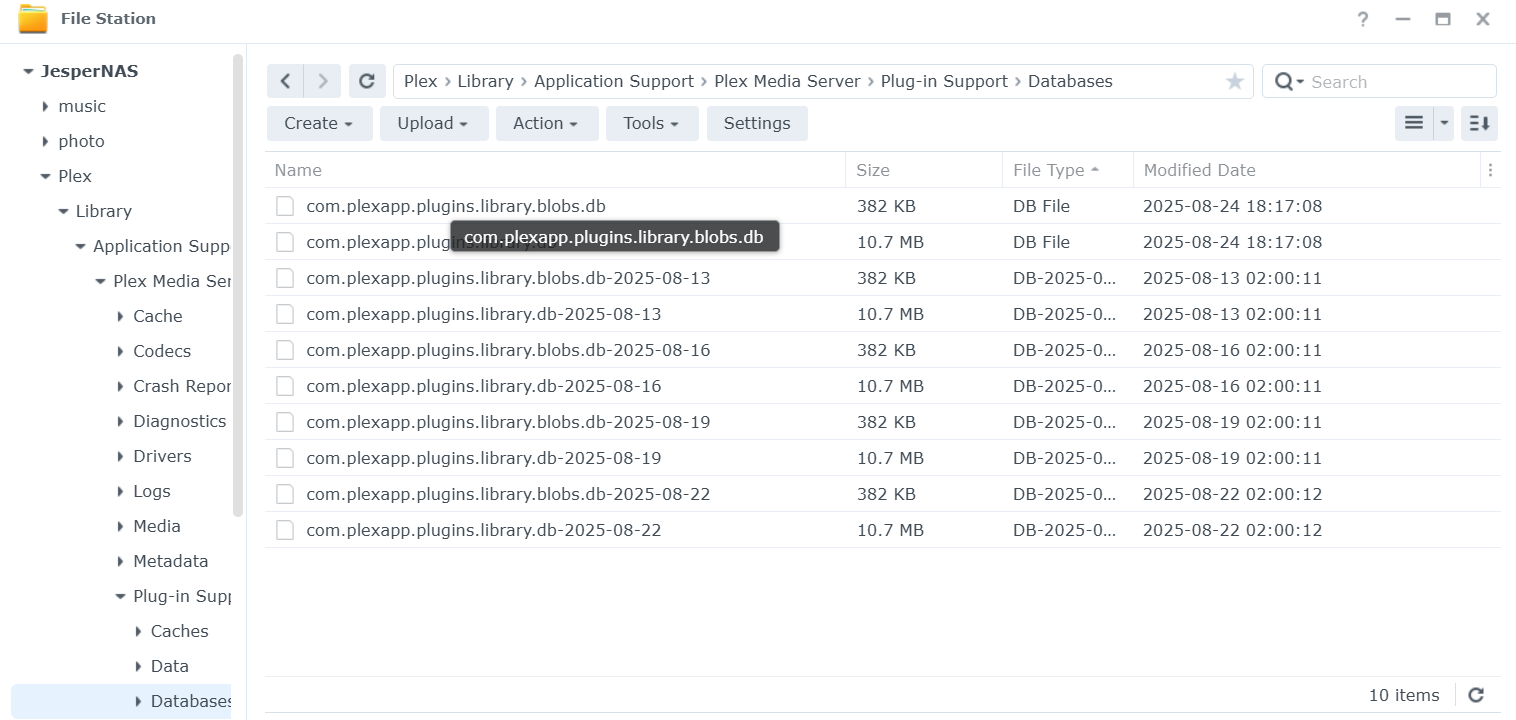
Task: Tick checkbox for com.plexapp.plugins.library.blobs.db
Action: click(285, 206)
